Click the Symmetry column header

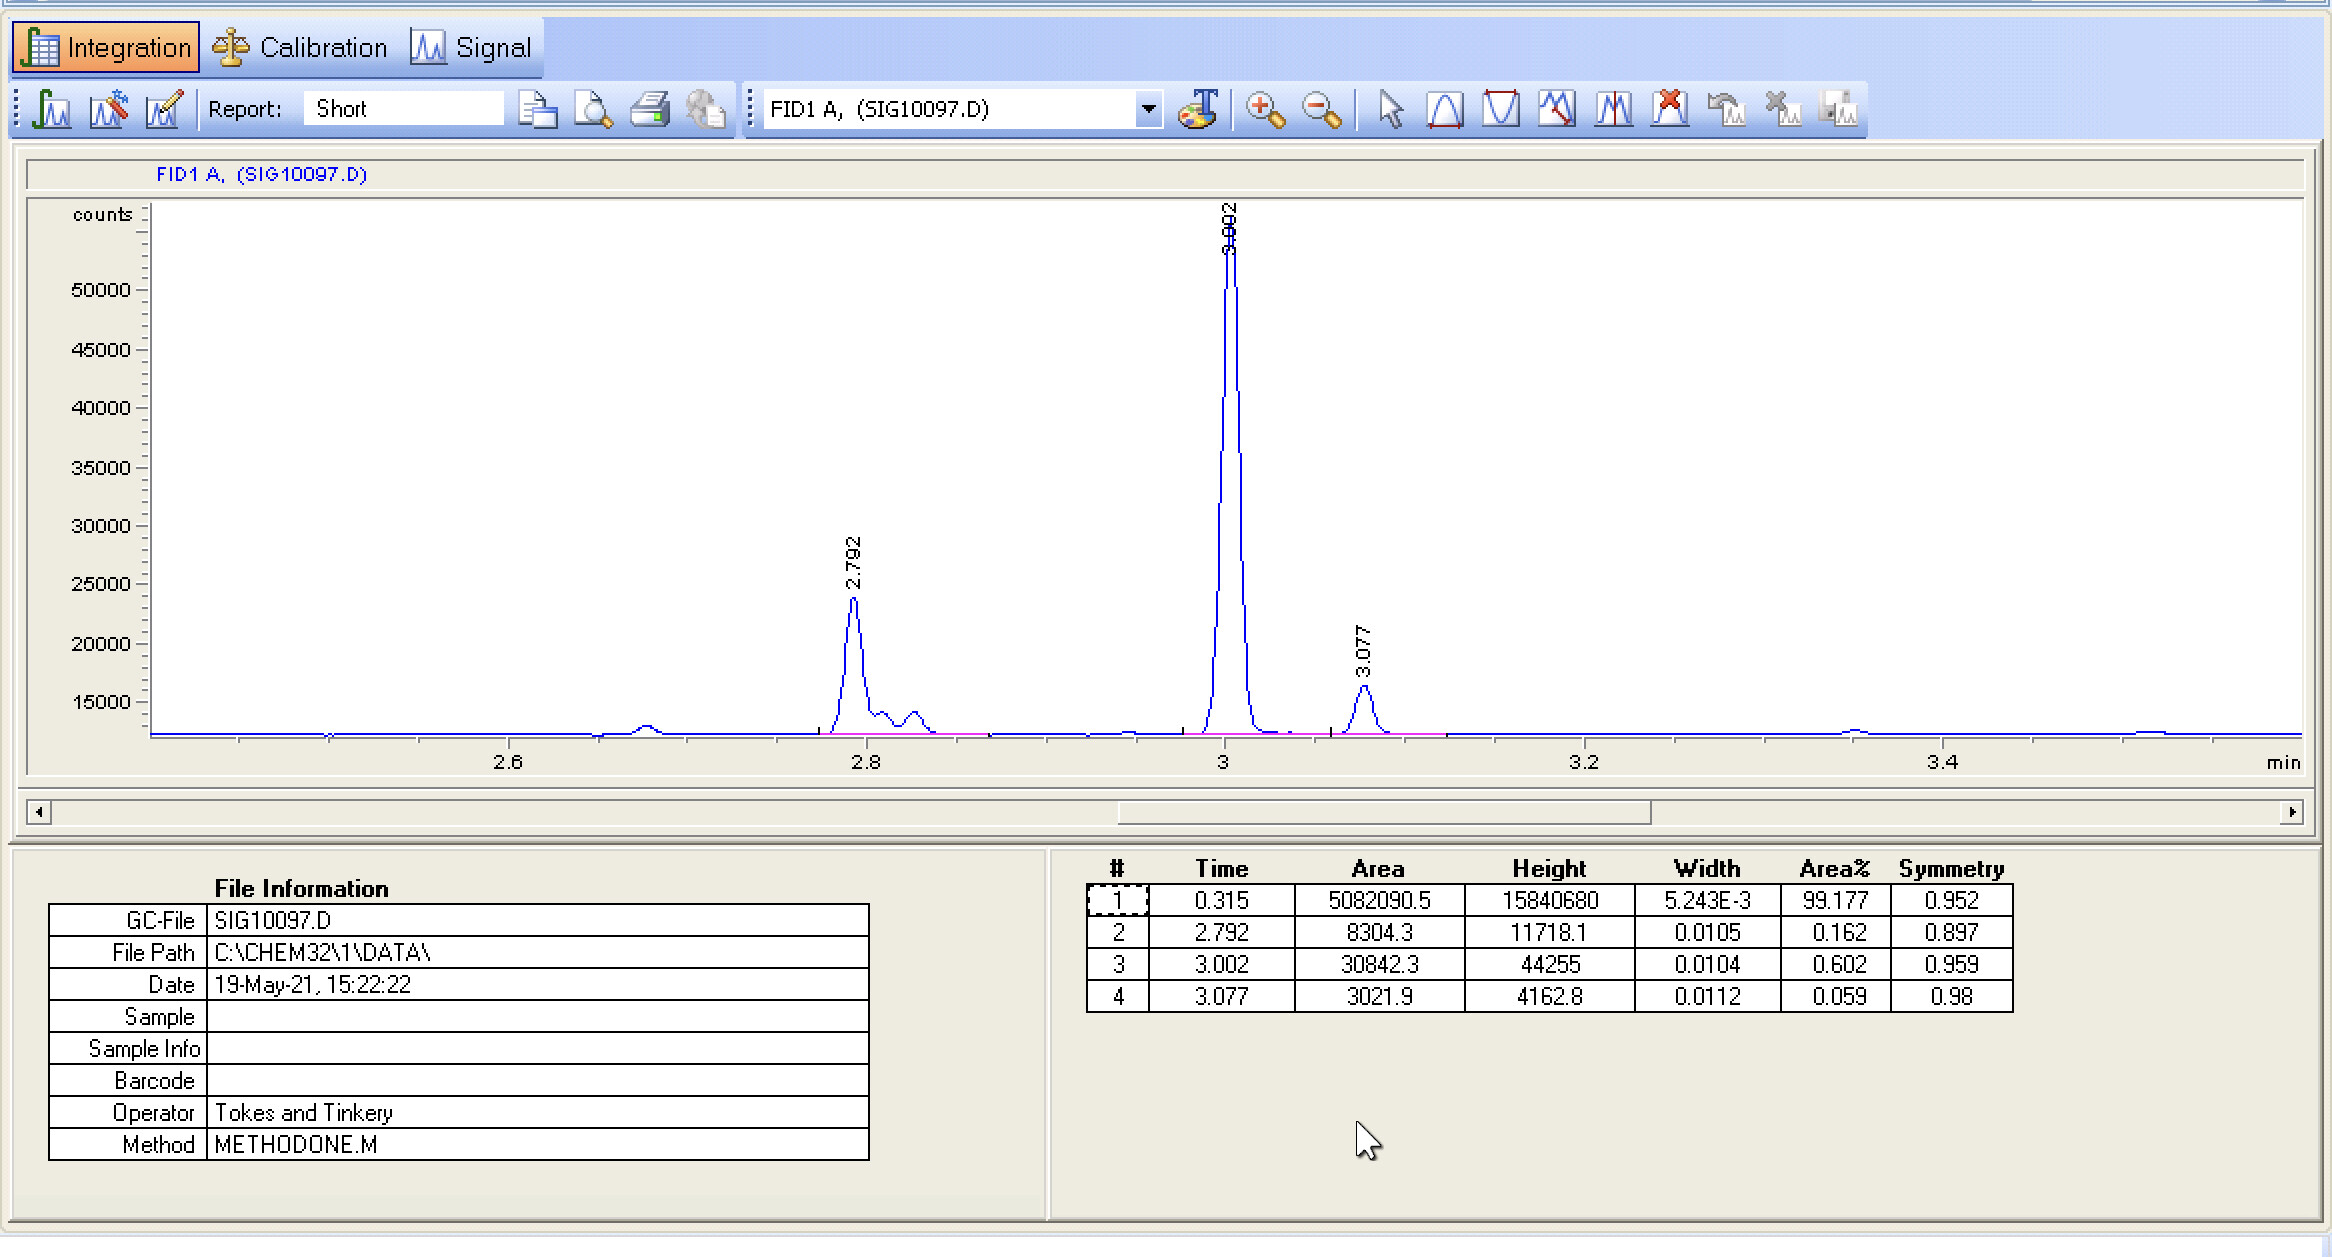click(1952, 868)
